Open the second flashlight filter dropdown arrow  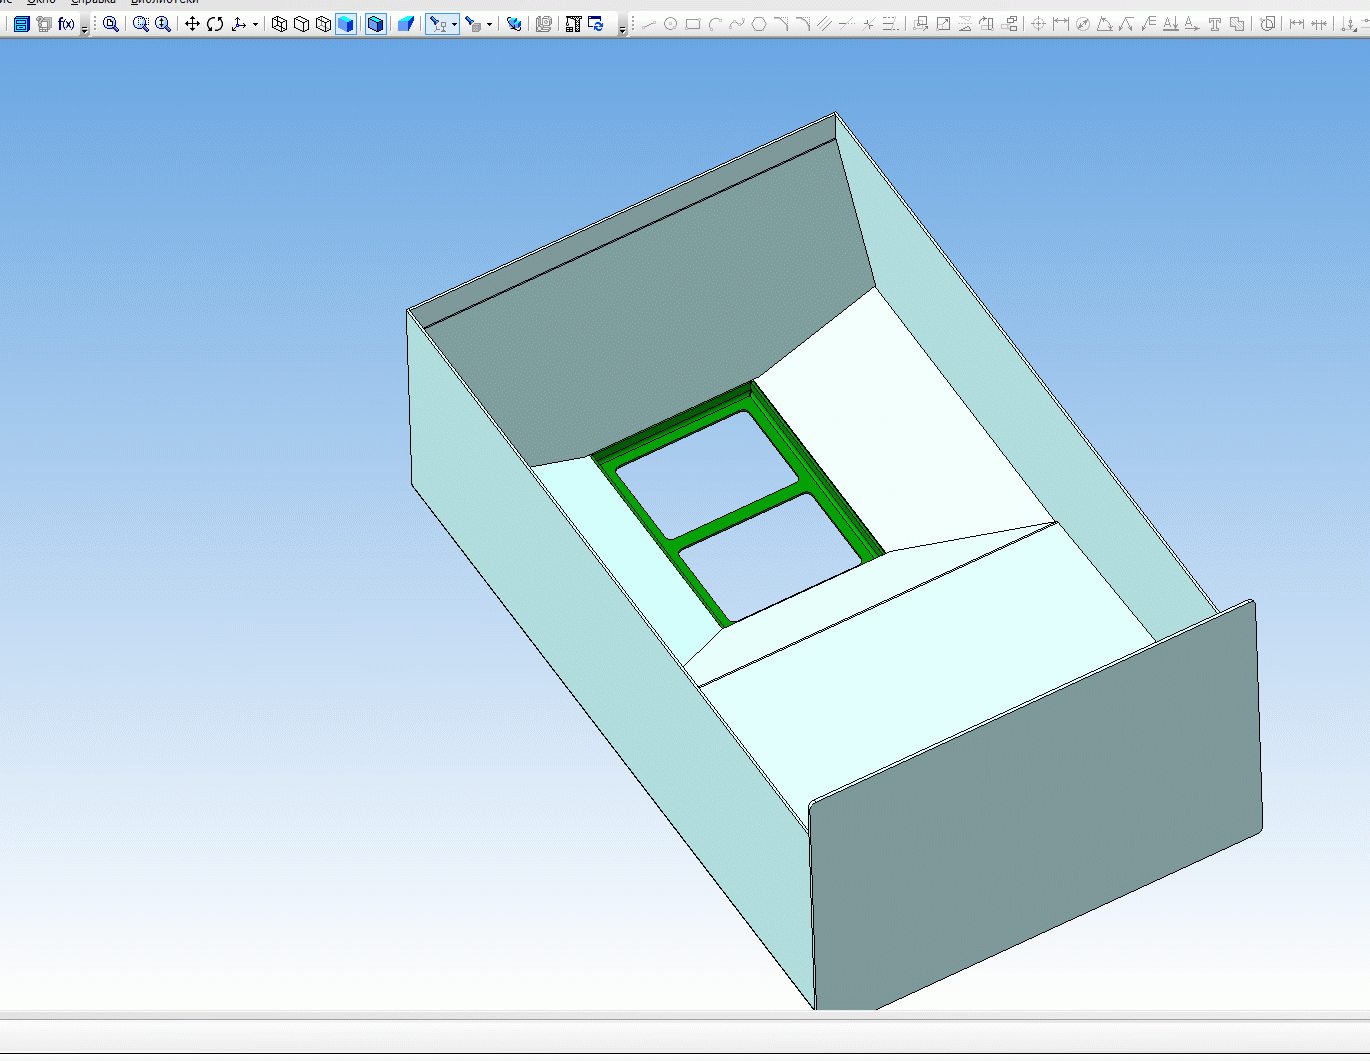489,24
